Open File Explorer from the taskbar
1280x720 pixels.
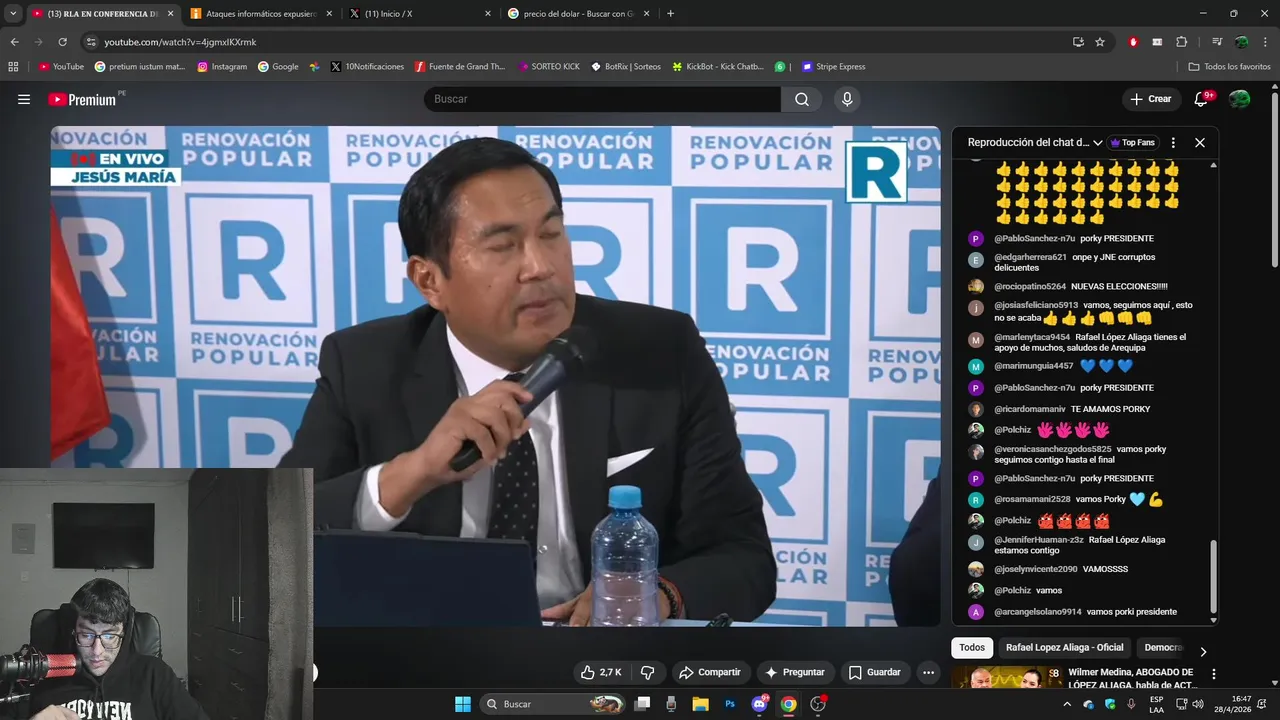[700, 704]
